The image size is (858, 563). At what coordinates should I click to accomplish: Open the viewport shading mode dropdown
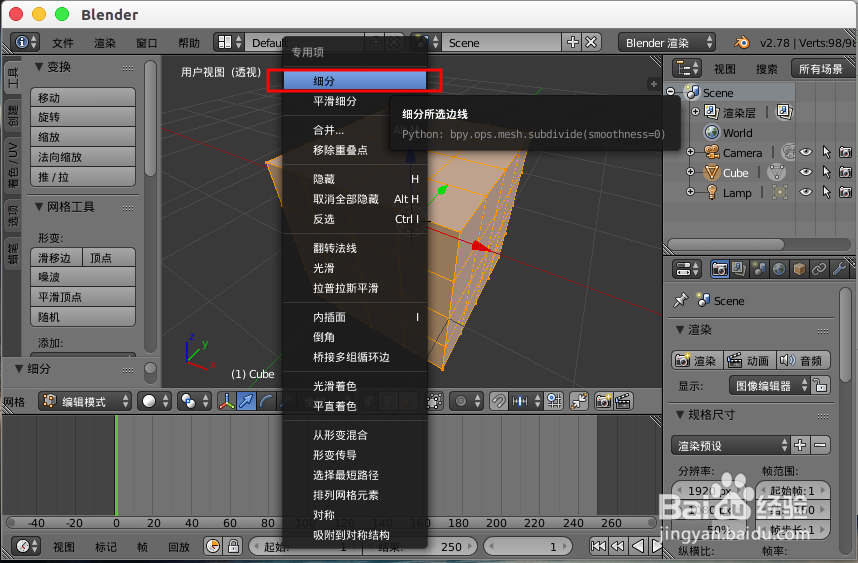pos(154,402)
